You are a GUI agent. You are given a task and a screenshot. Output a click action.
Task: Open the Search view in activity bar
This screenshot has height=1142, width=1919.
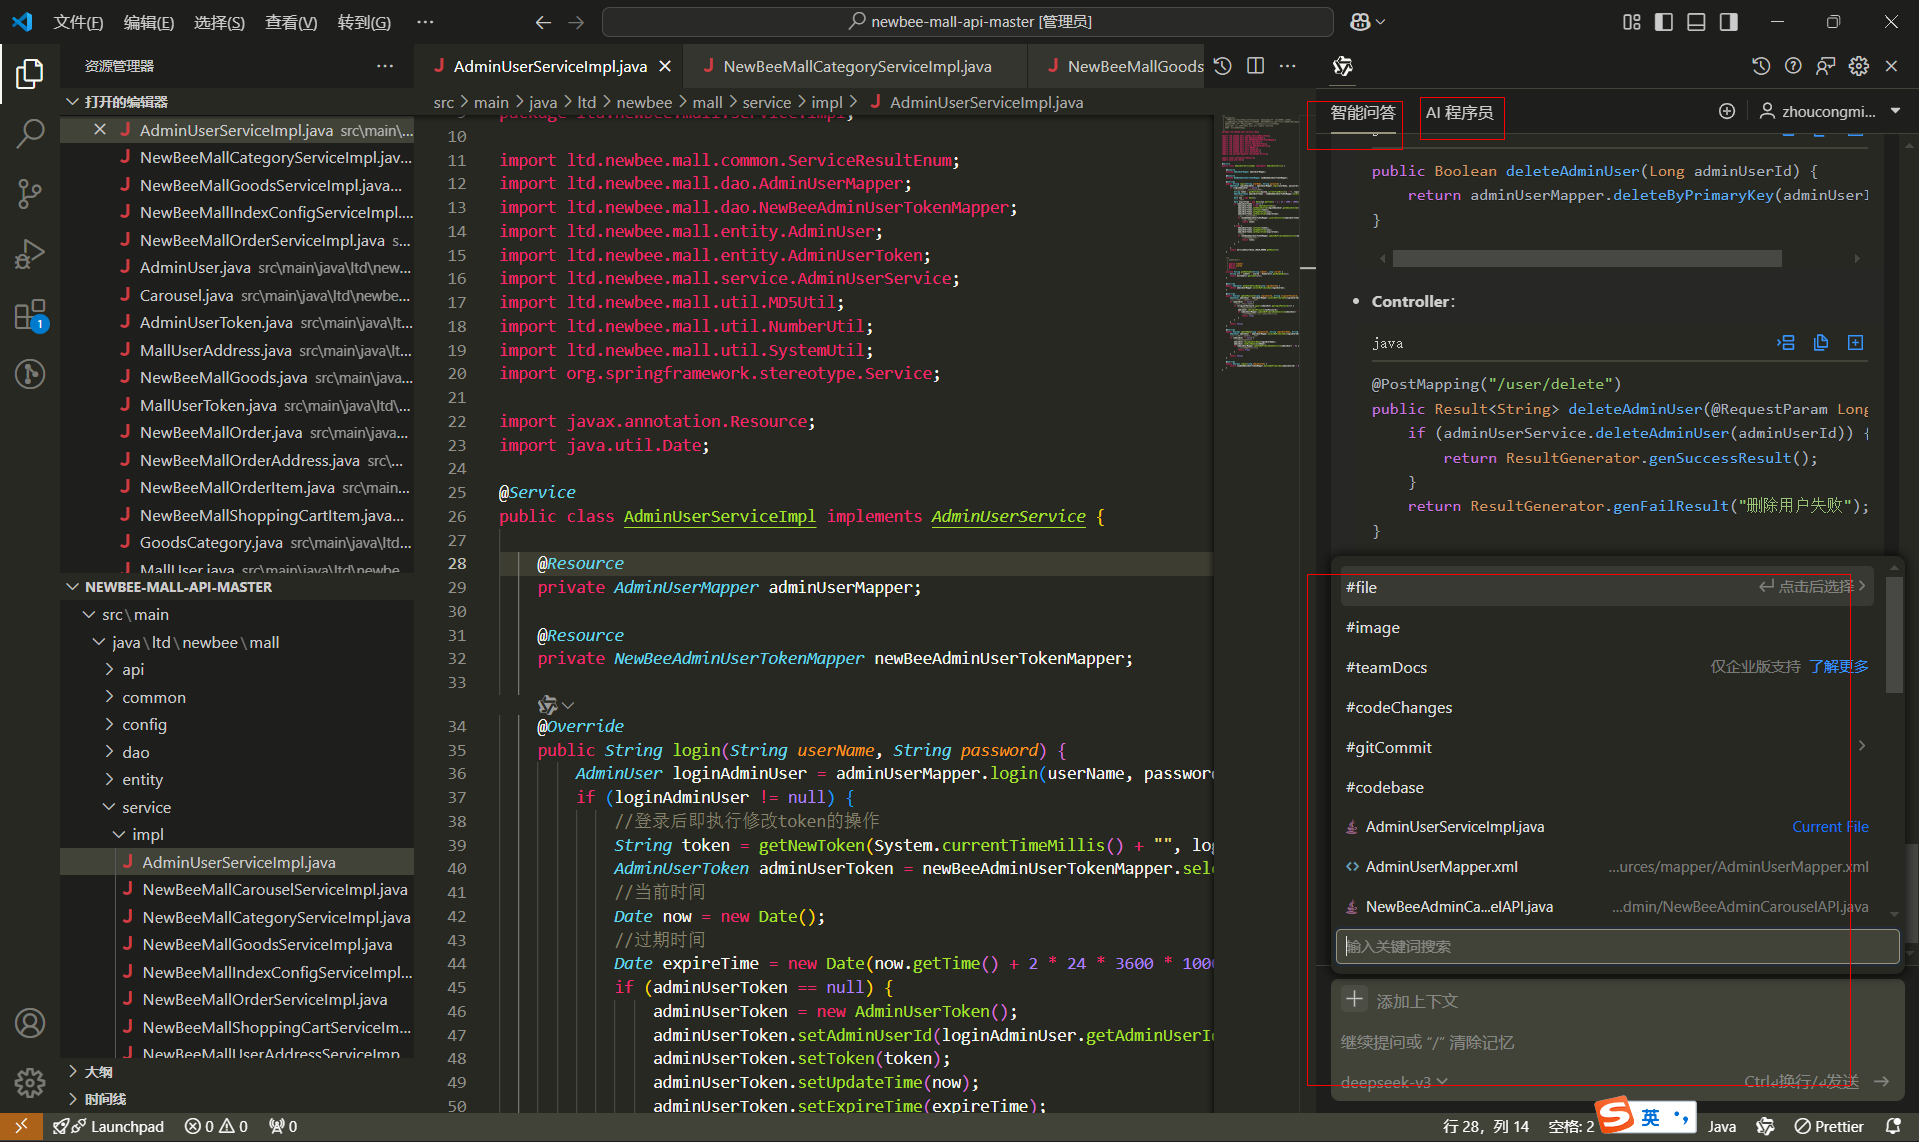click(30, 133)
